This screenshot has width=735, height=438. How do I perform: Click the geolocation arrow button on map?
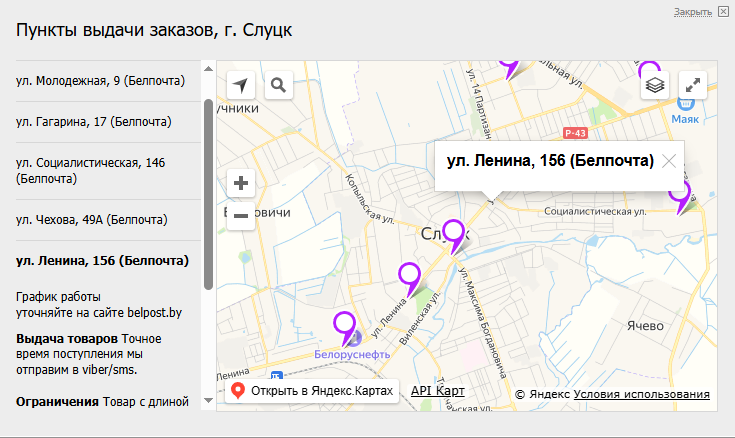coord(240,85)
